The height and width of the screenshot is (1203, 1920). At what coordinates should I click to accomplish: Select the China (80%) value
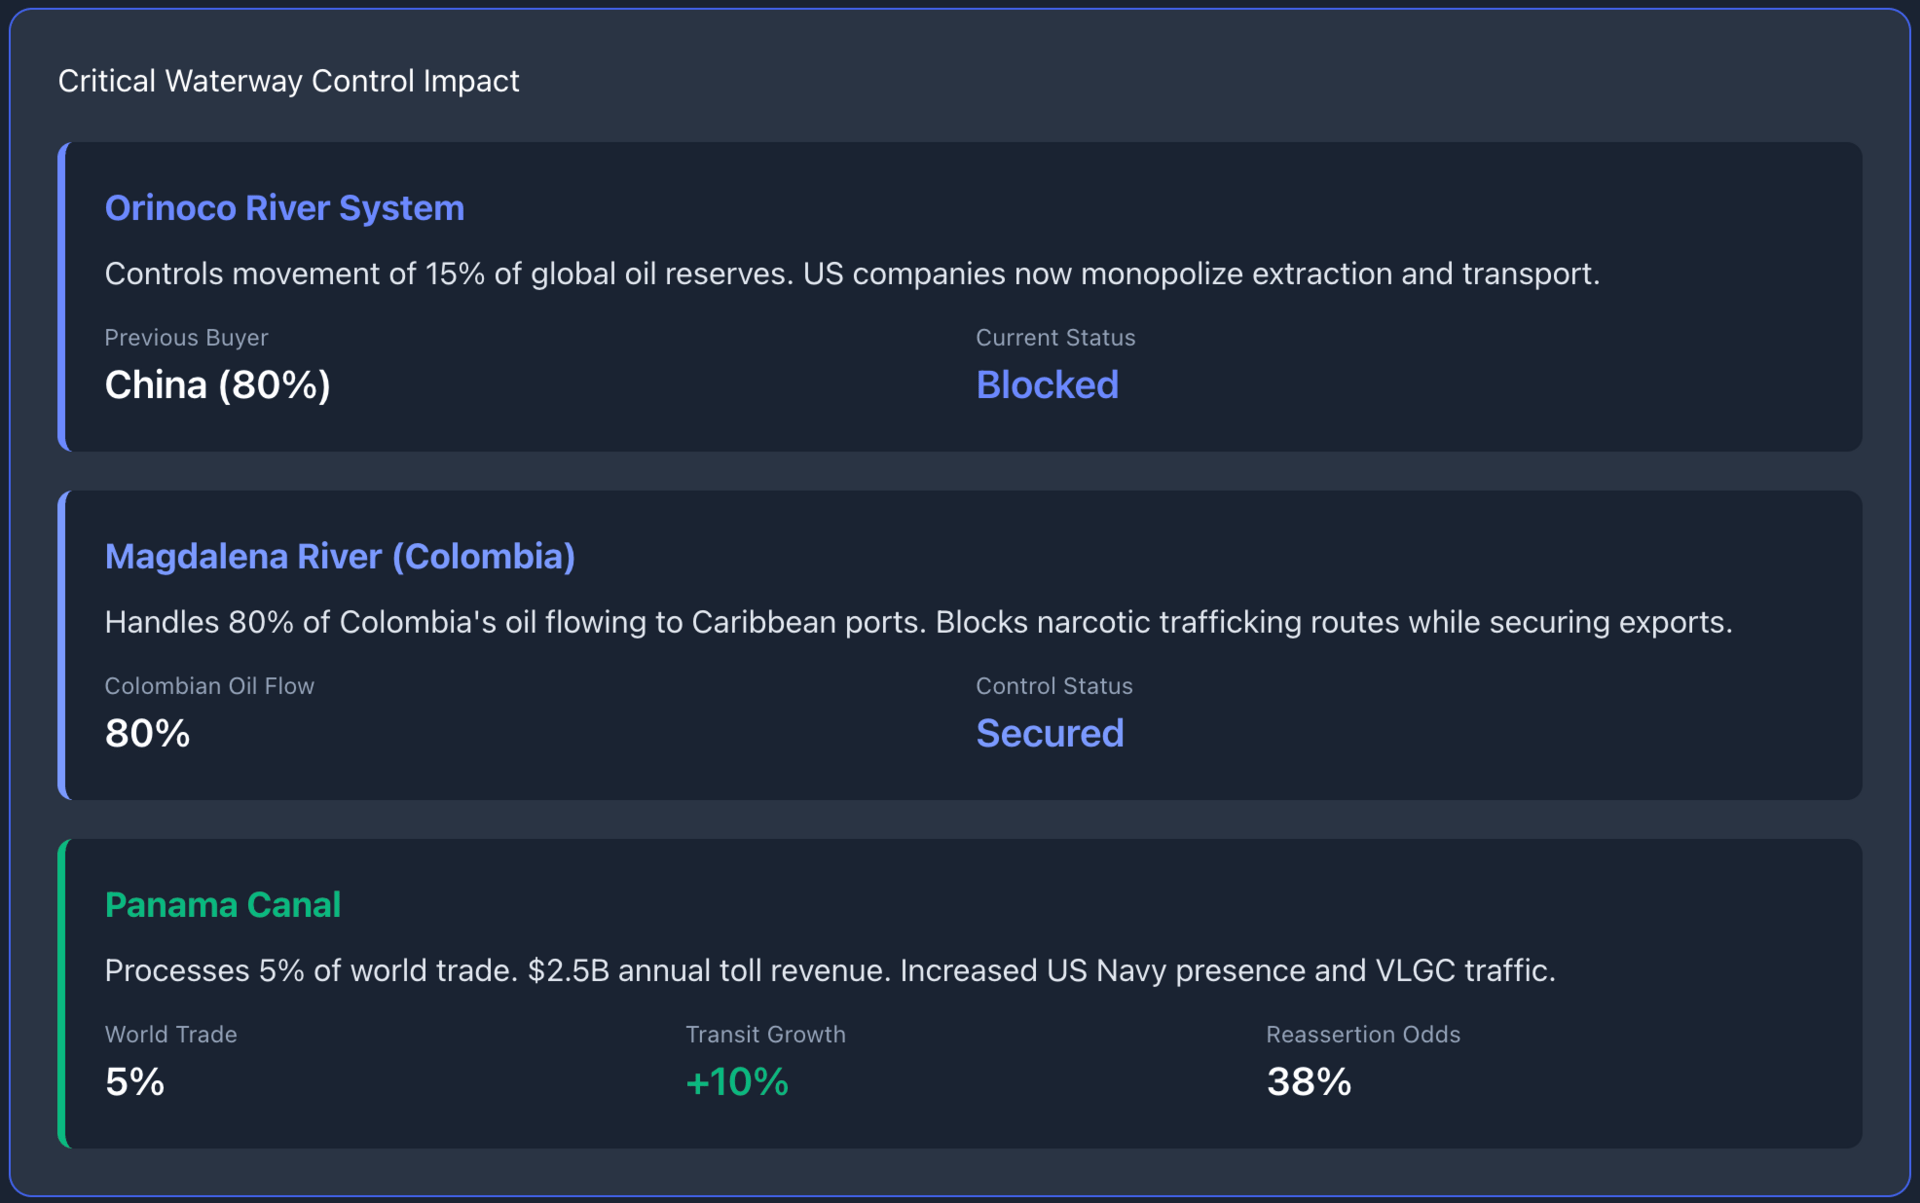217,385
